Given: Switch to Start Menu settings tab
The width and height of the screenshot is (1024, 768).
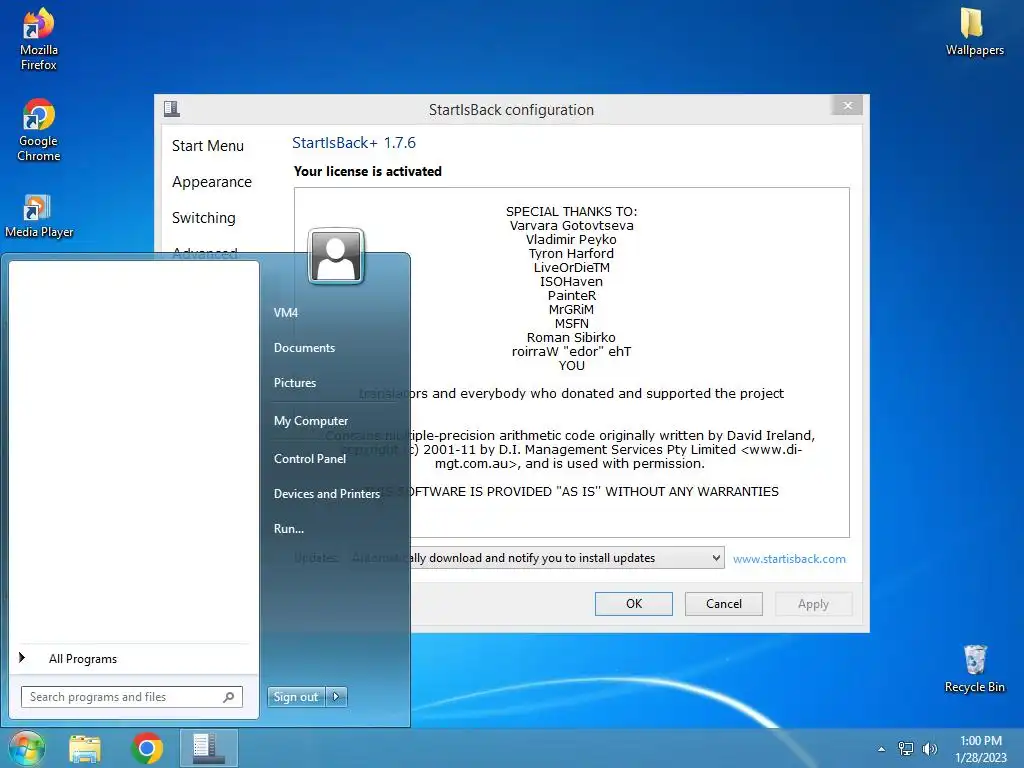Looking at the screenshot, I should click(x=208, y=146).
